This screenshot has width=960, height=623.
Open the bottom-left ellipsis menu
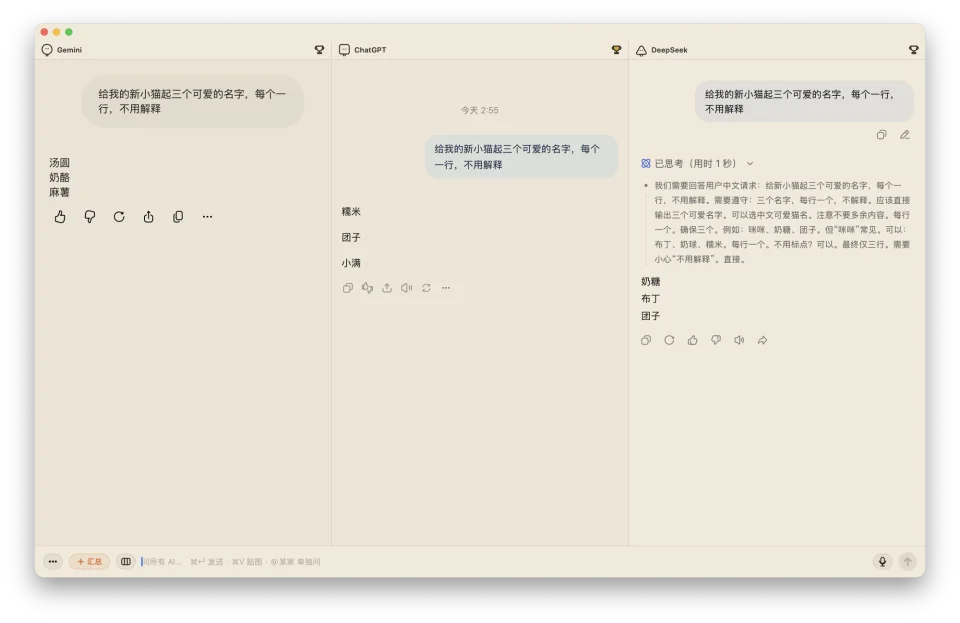point(53,561)
